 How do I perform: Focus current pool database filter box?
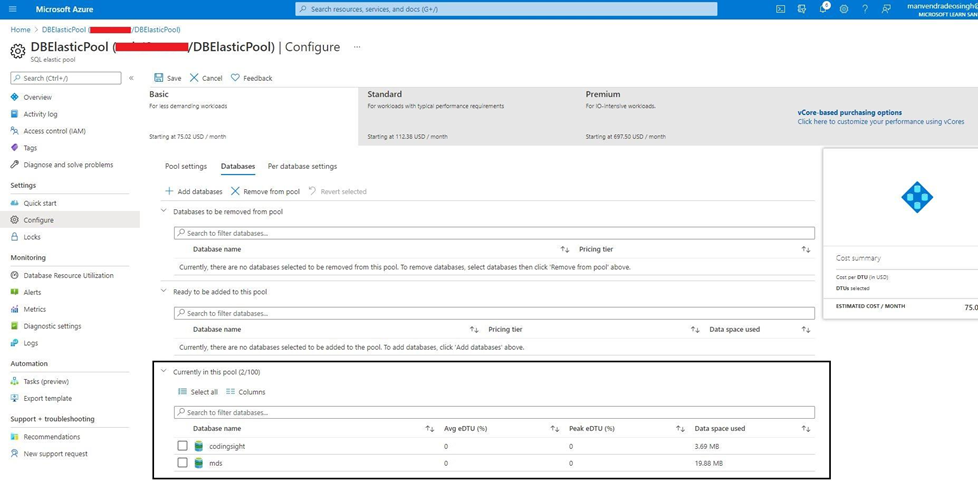(x=495, y=413)
